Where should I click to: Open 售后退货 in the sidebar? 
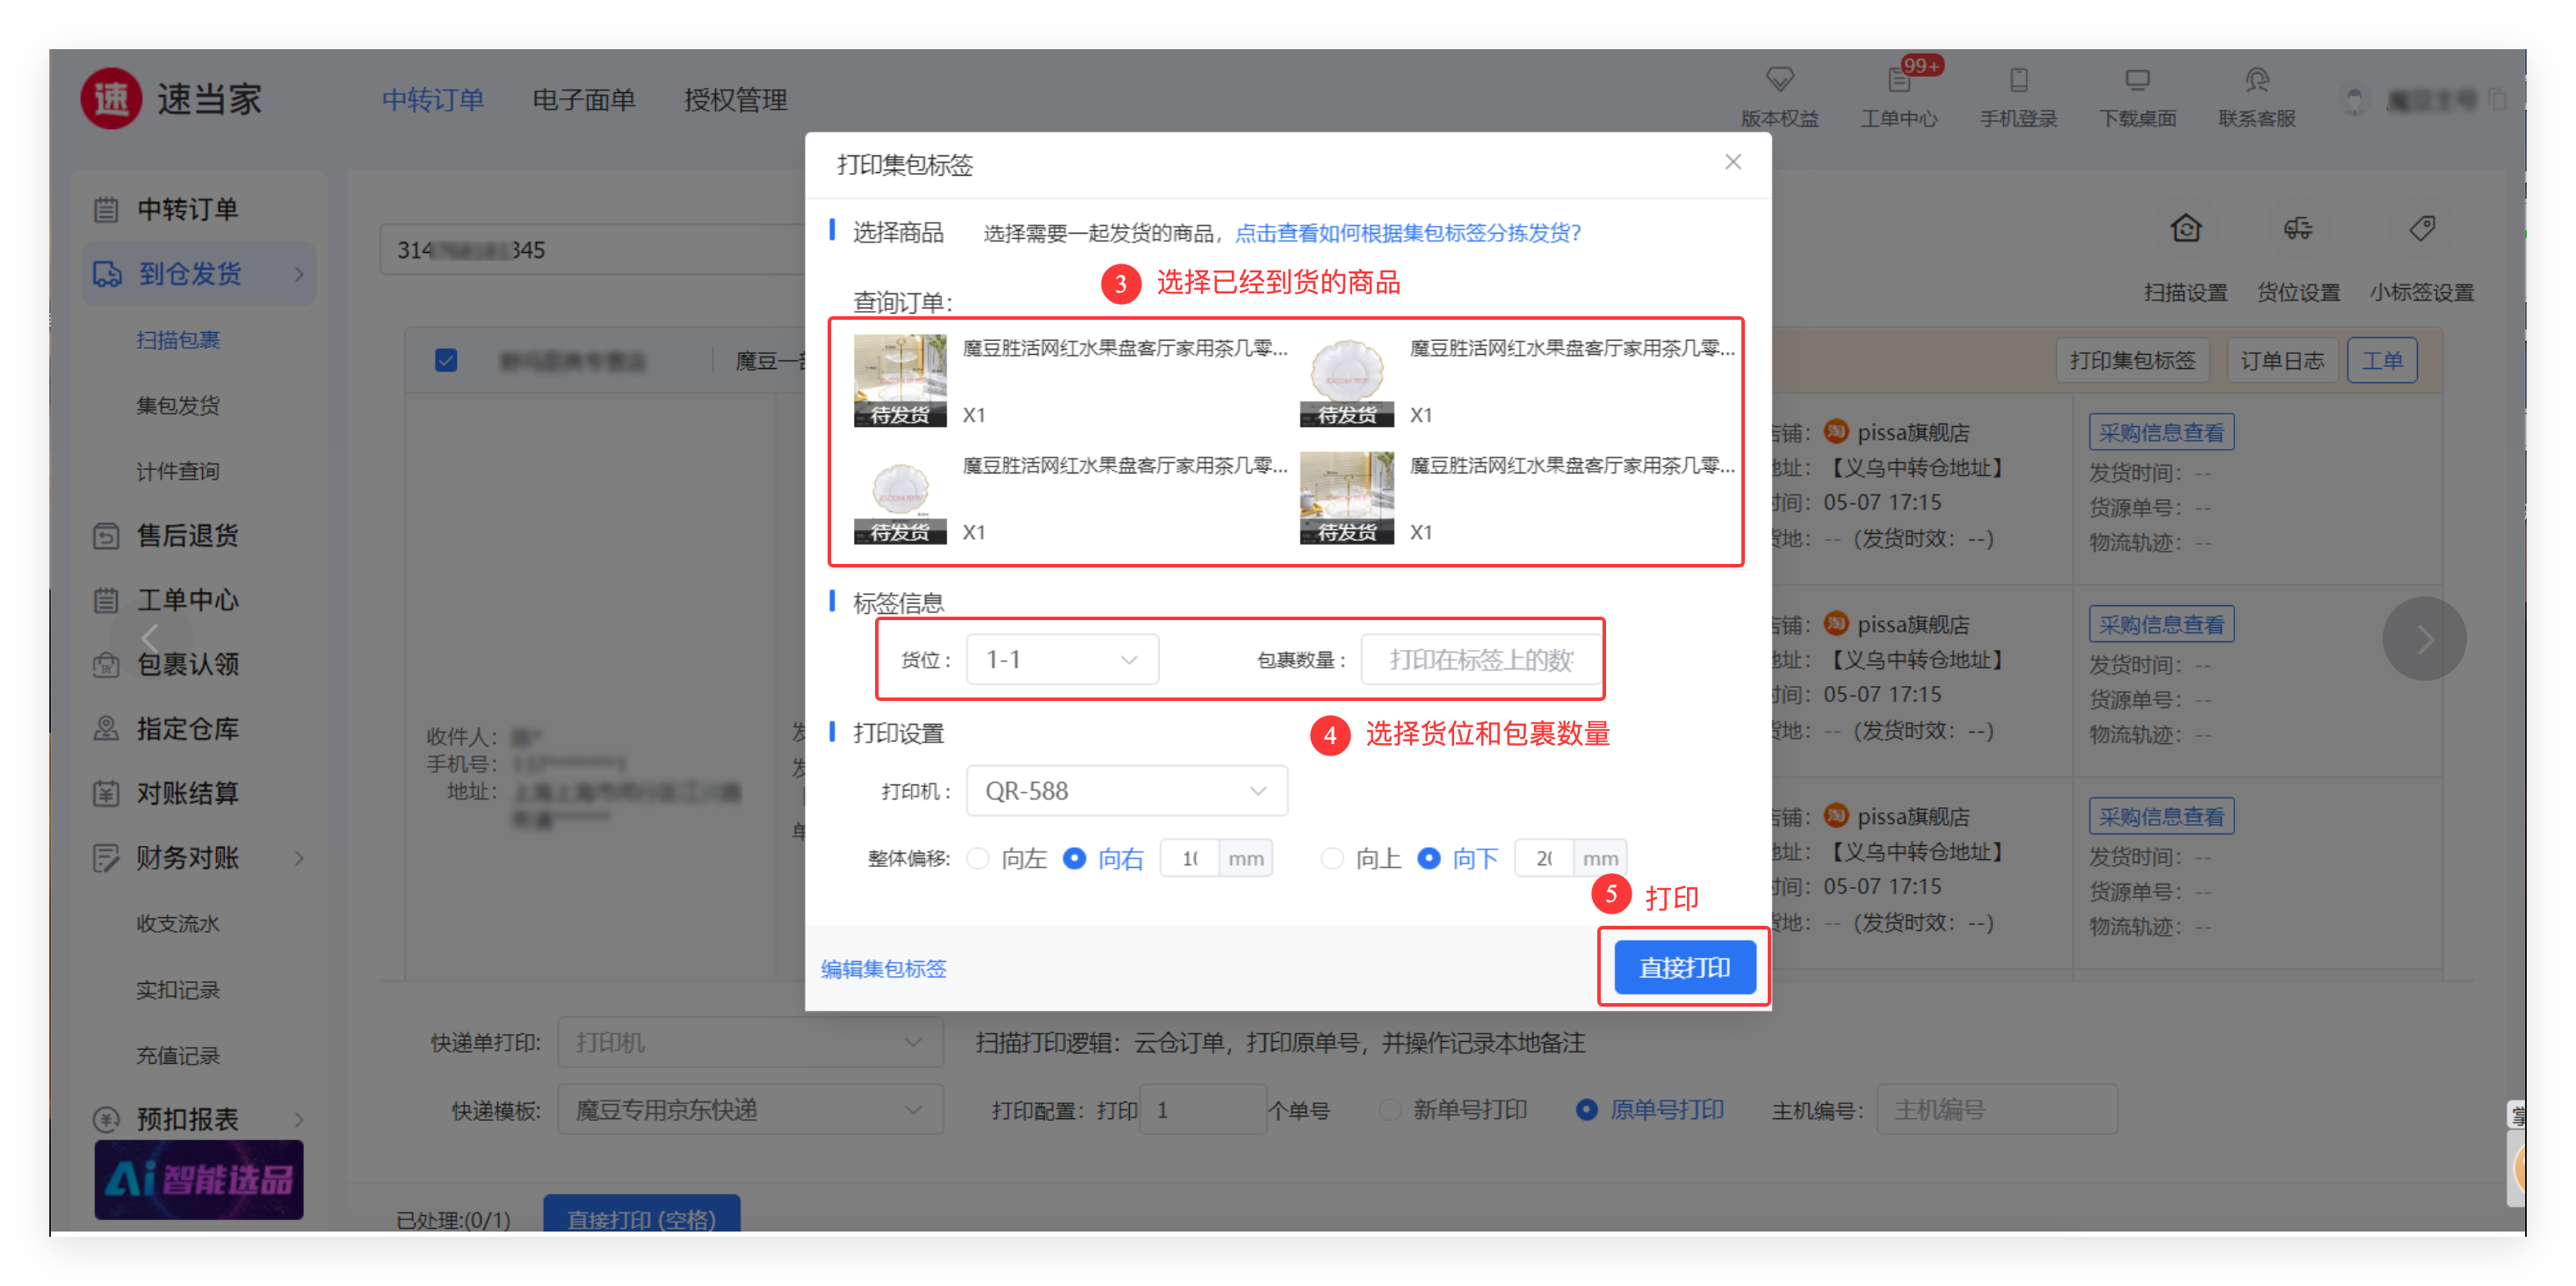pos(187,536)
